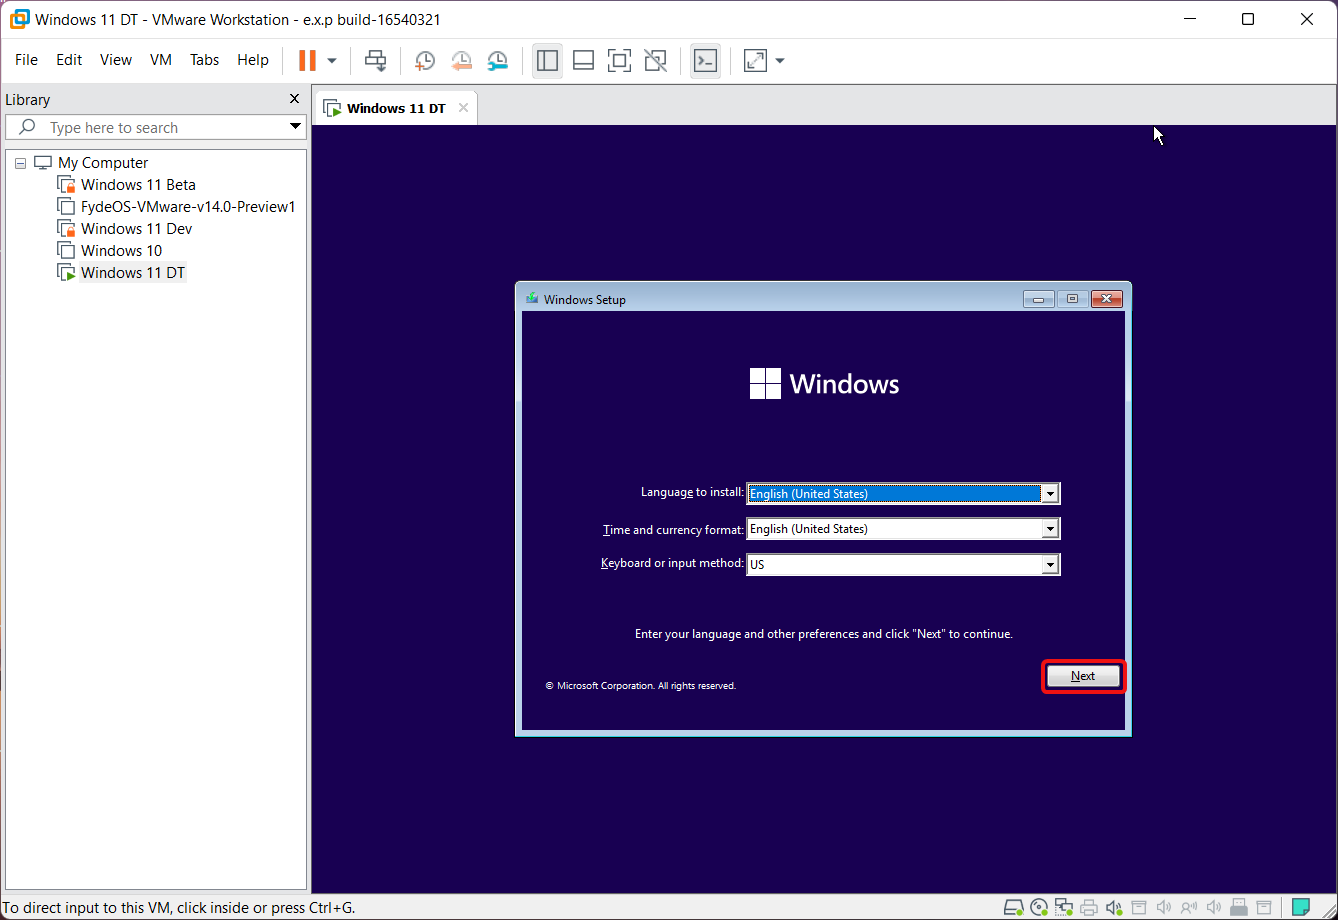
Task: Click Send Ctrl+Alt+Del toolbar icon
Action: click(x=375, y=60)
